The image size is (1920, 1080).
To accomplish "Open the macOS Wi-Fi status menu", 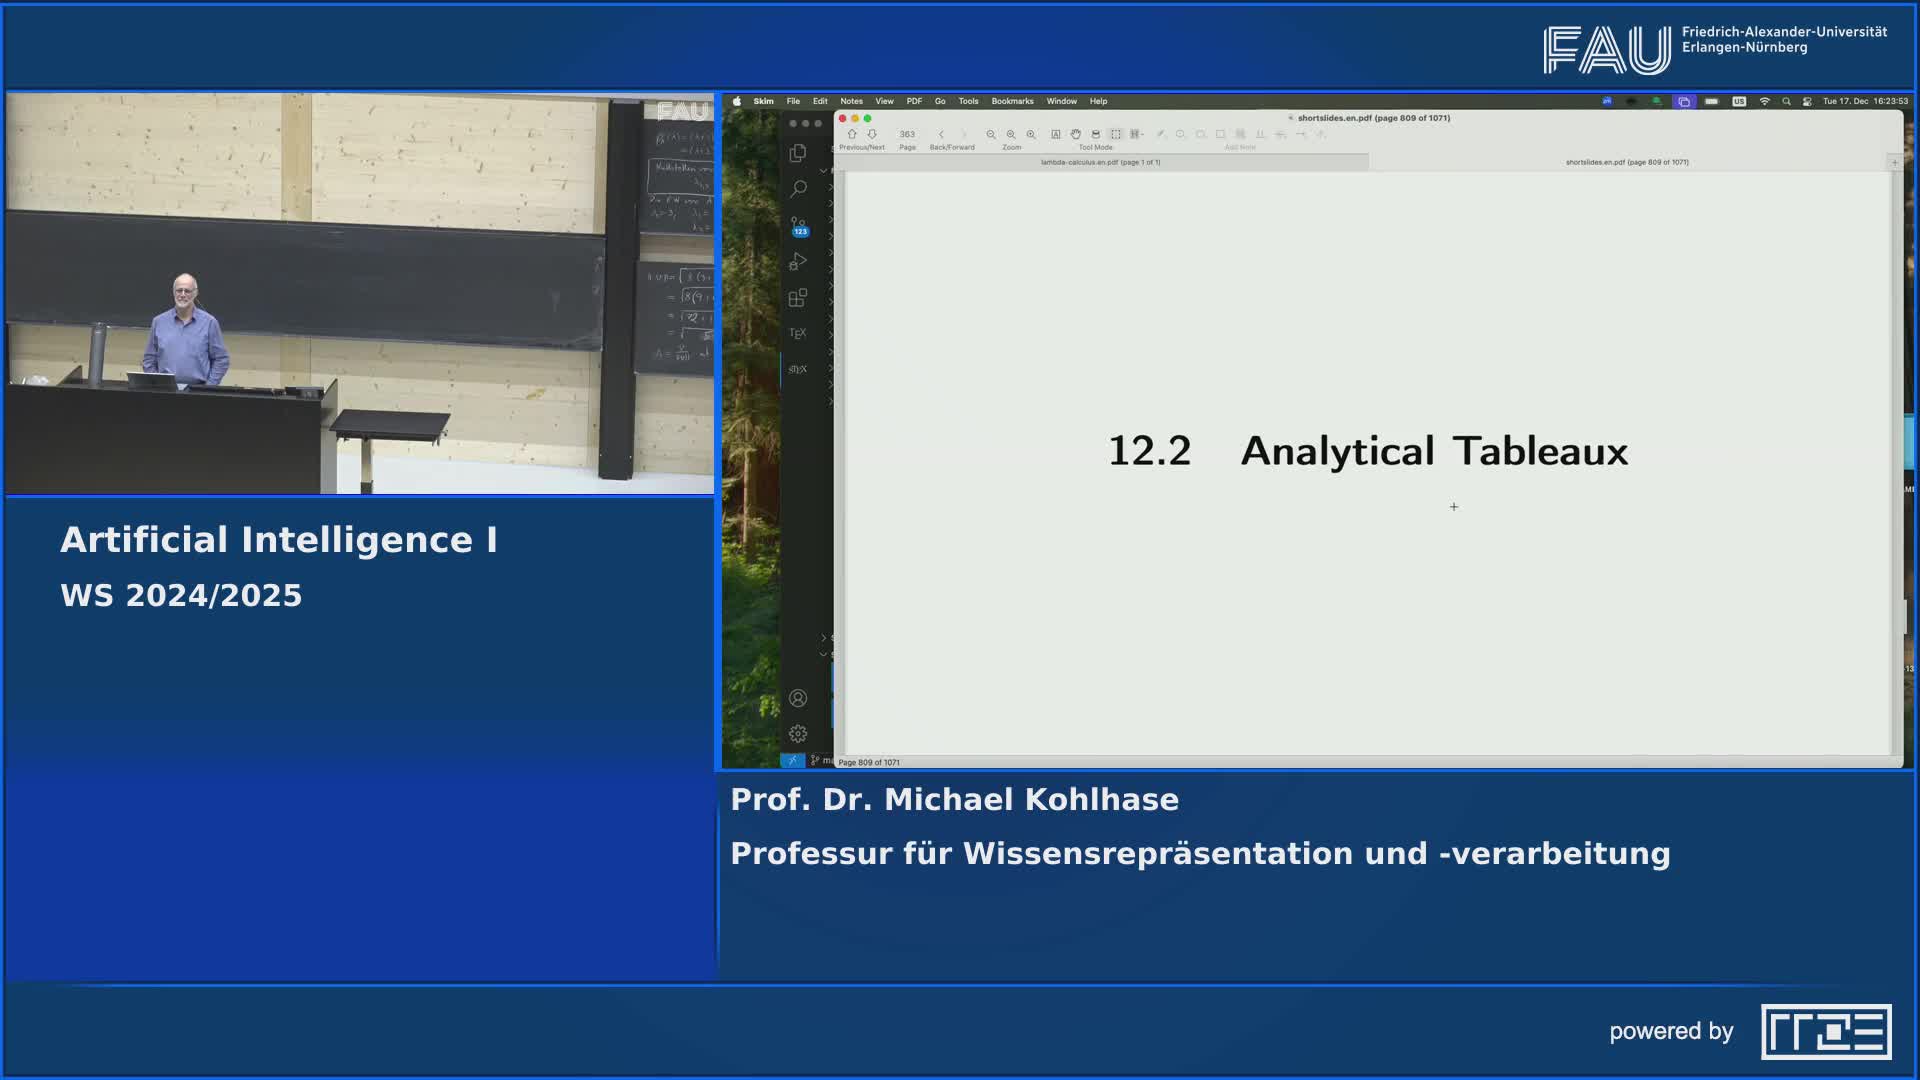I will point(1765,103).
